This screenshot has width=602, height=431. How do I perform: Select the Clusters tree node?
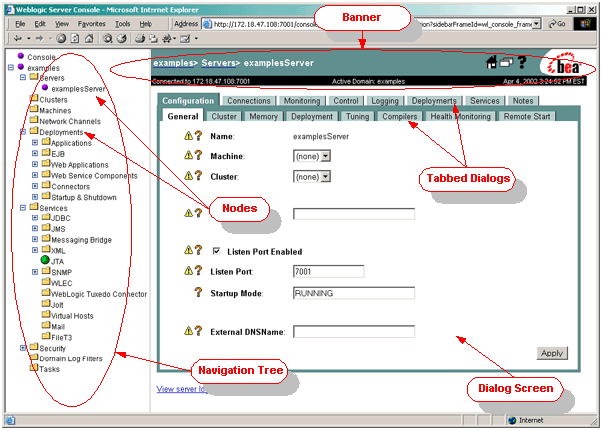(x=53, y=99)
